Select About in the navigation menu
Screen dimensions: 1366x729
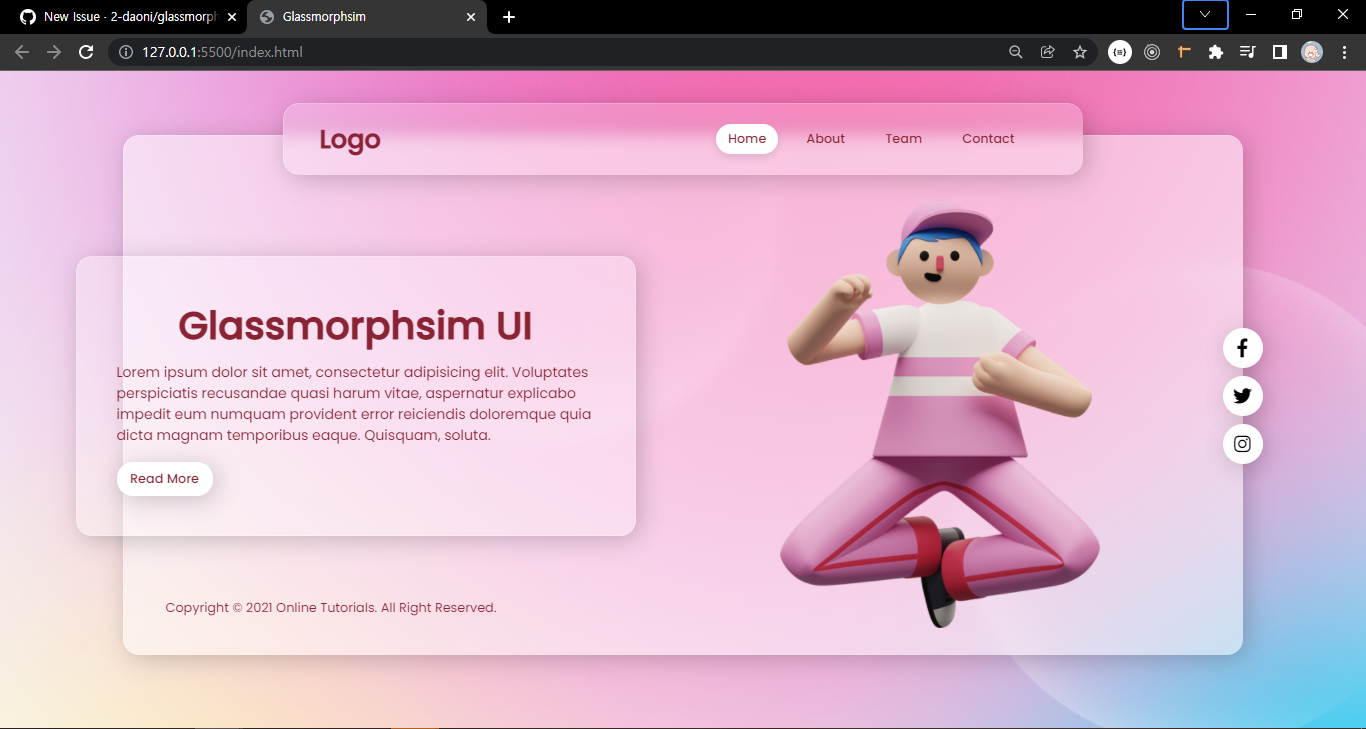click(825, 138)
